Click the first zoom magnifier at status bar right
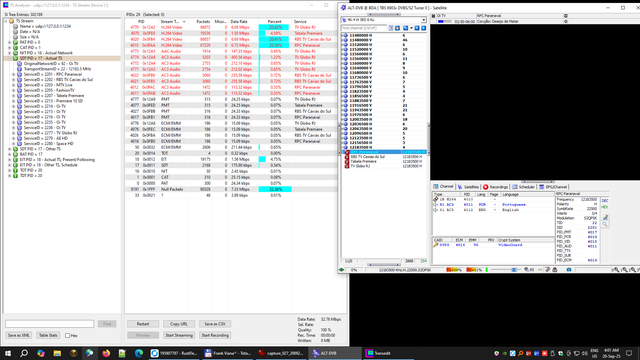The width and height of the screenshot is (640, 360). 616,269
